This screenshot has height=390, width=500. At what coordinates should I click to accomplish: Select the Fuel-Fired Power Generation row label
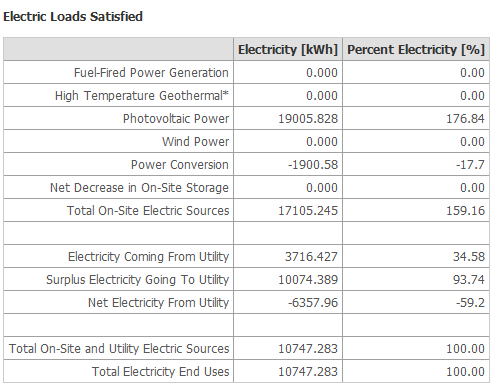151,72
